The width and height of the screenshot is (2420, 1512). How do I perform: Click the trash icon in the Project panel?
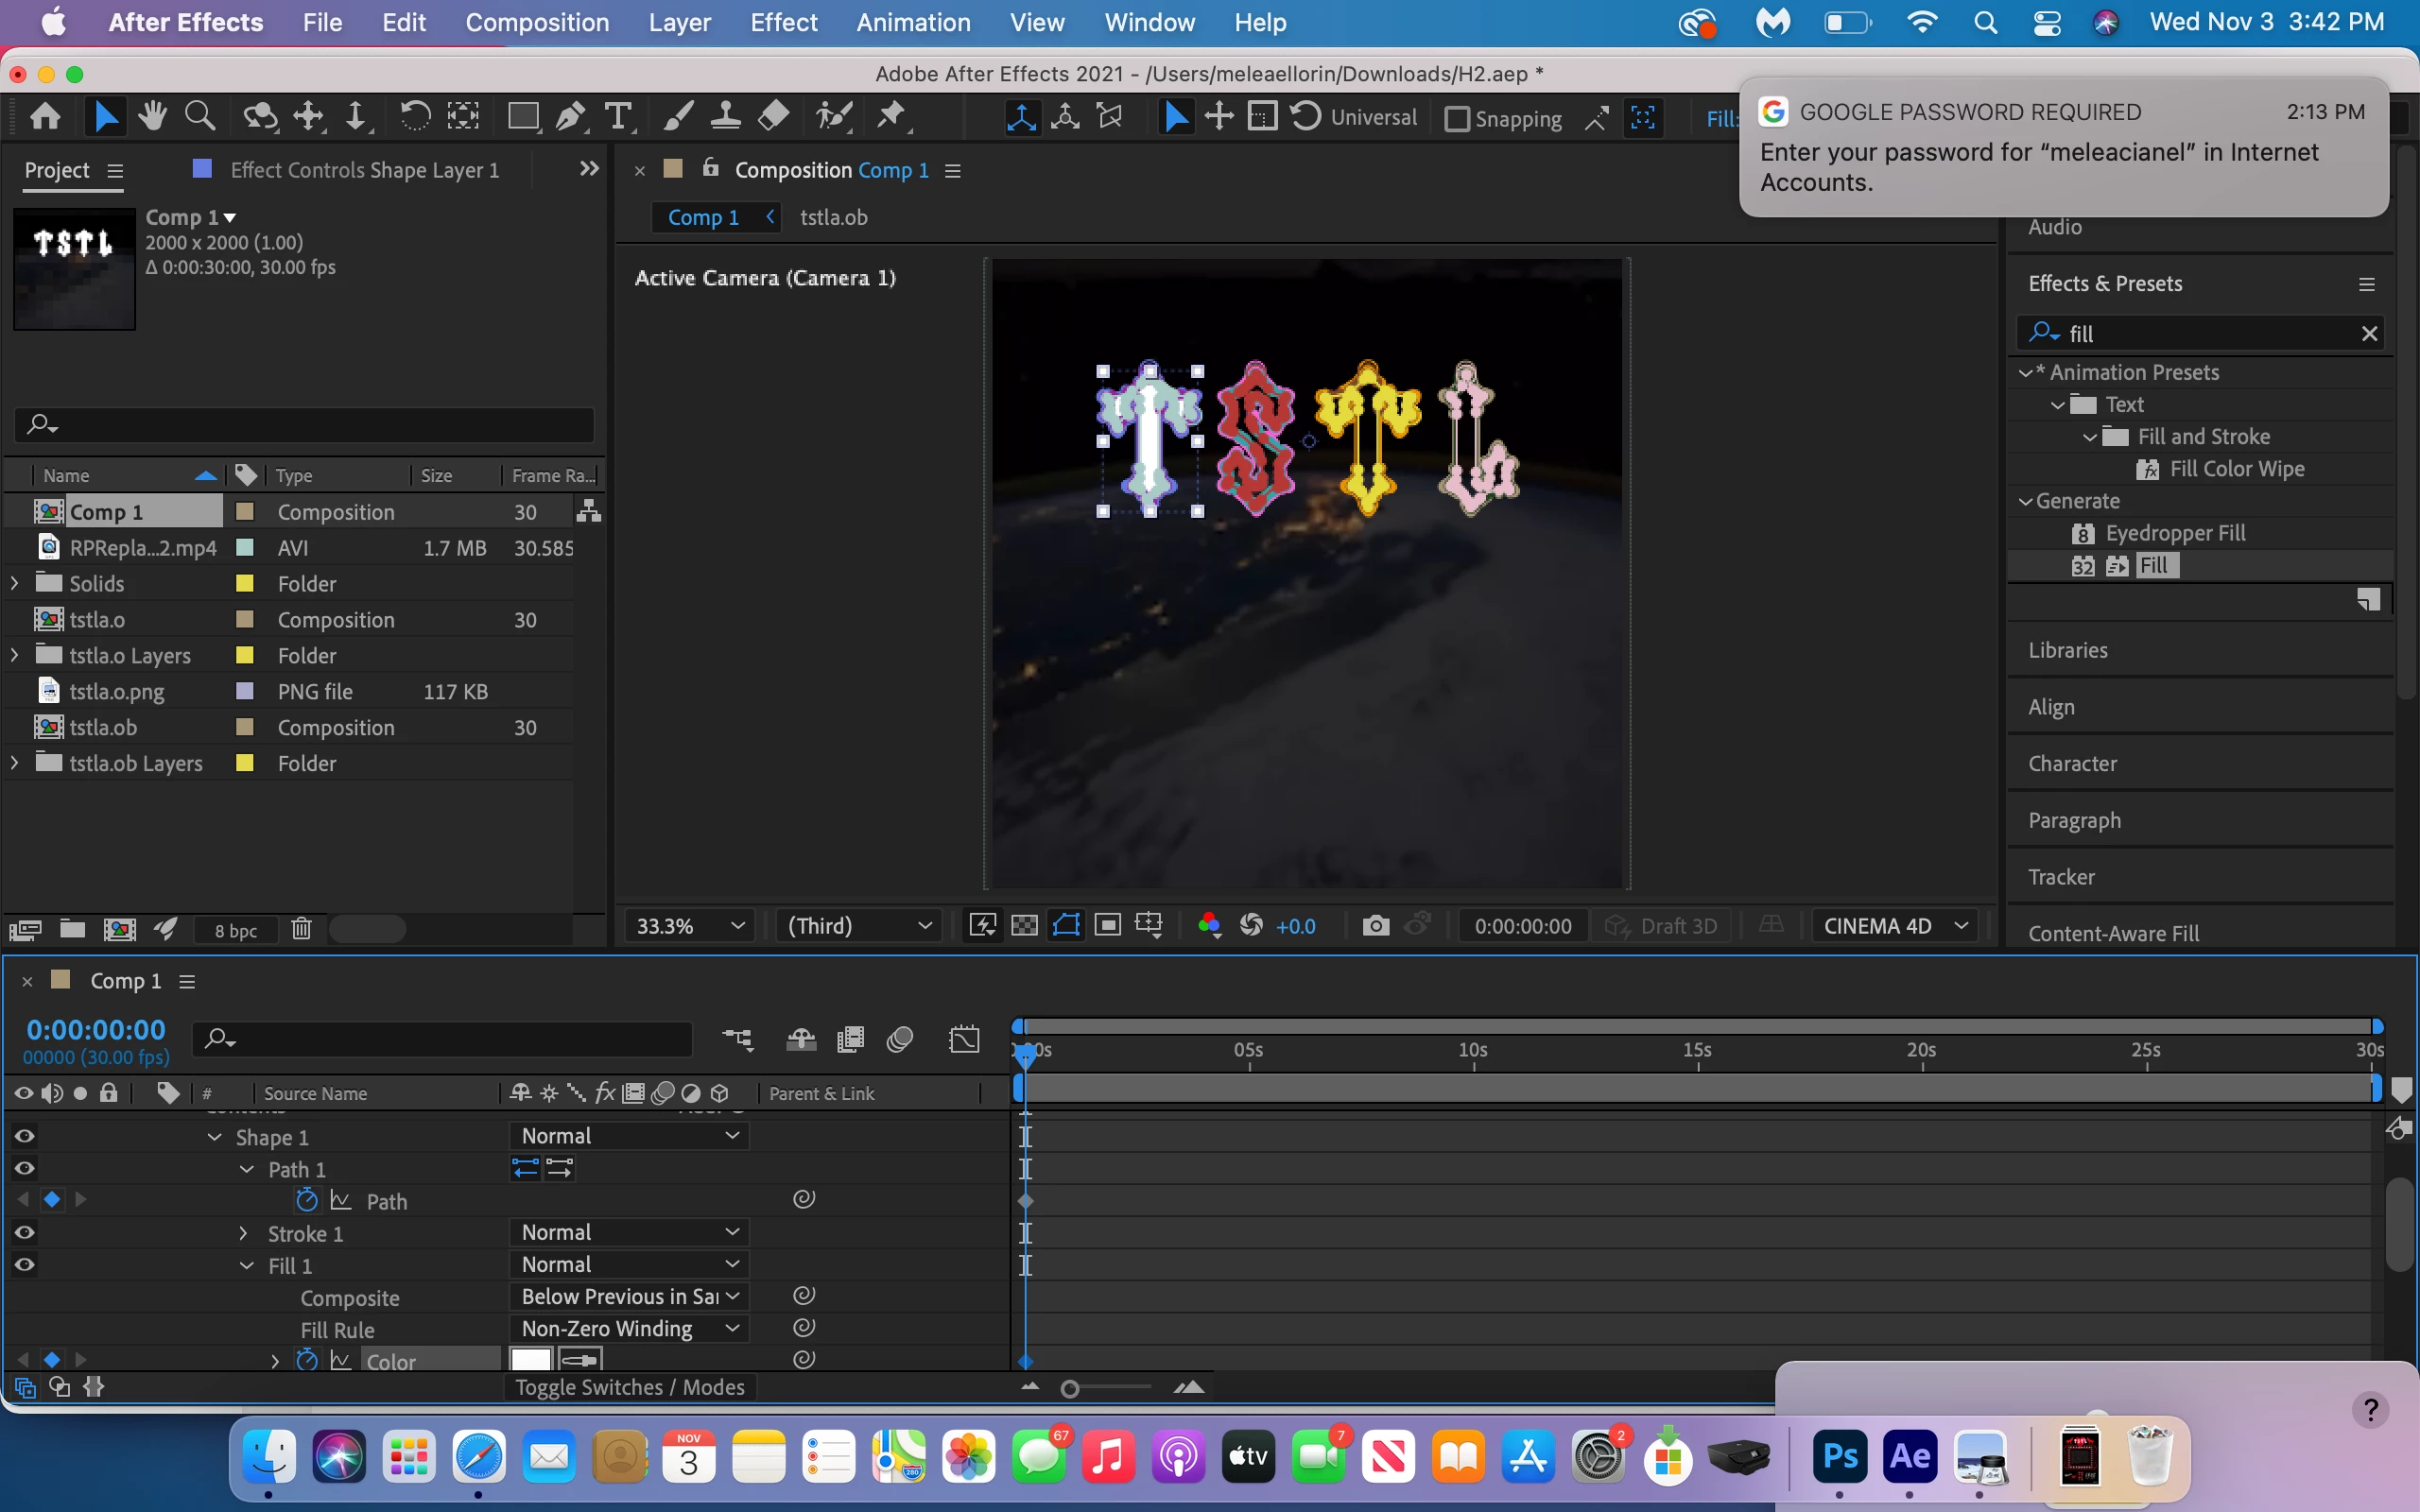301,929
